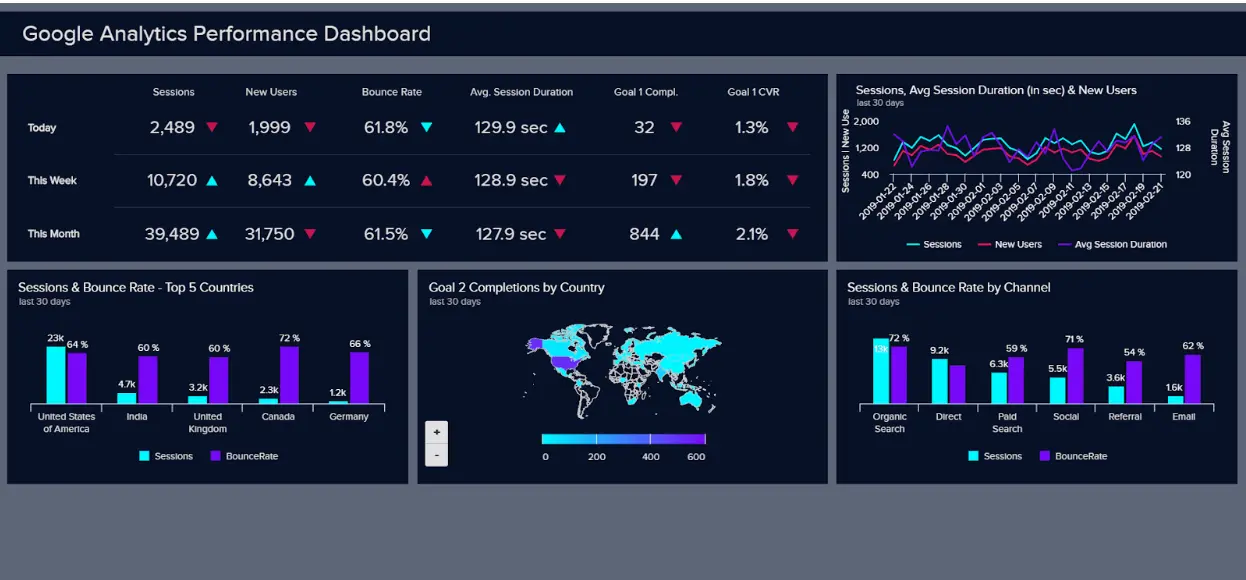Click the red up arrow beside This Week Bounce Rate
Screen dimensions: 1246x580
(x=425, y=180)
